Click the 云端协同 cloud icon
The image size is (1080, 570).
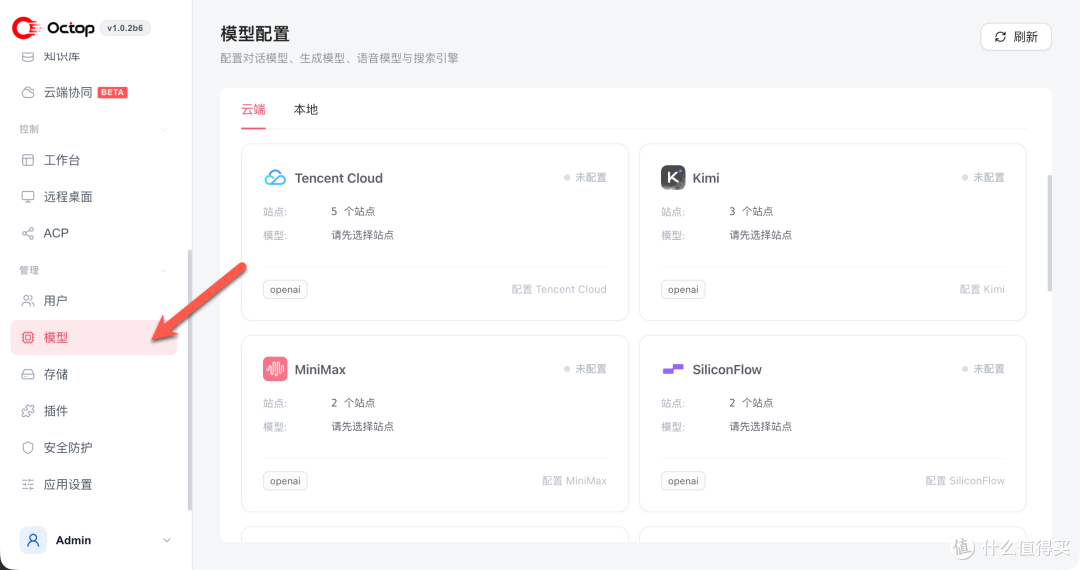click(x=28, y=92)
